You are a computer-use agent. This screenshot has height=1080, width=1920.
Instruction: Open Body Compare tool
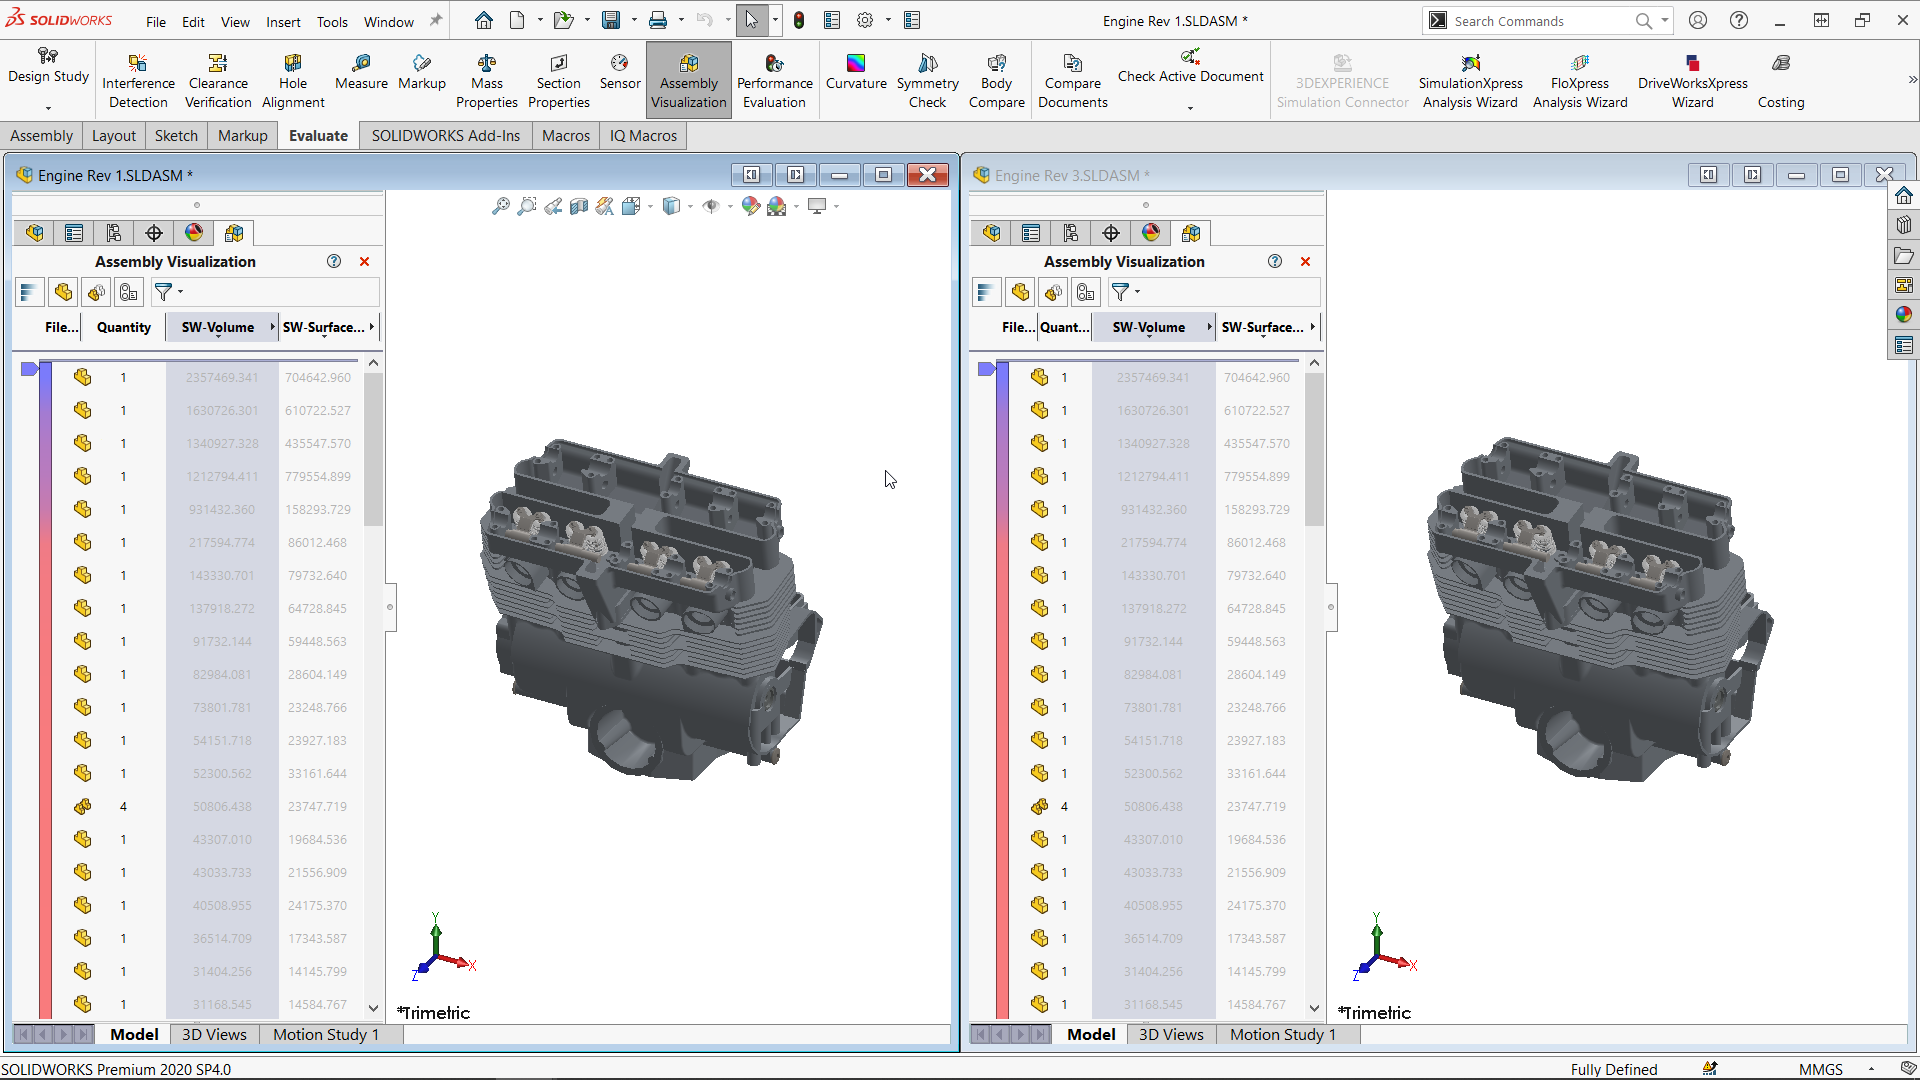[x=996, y=81]
